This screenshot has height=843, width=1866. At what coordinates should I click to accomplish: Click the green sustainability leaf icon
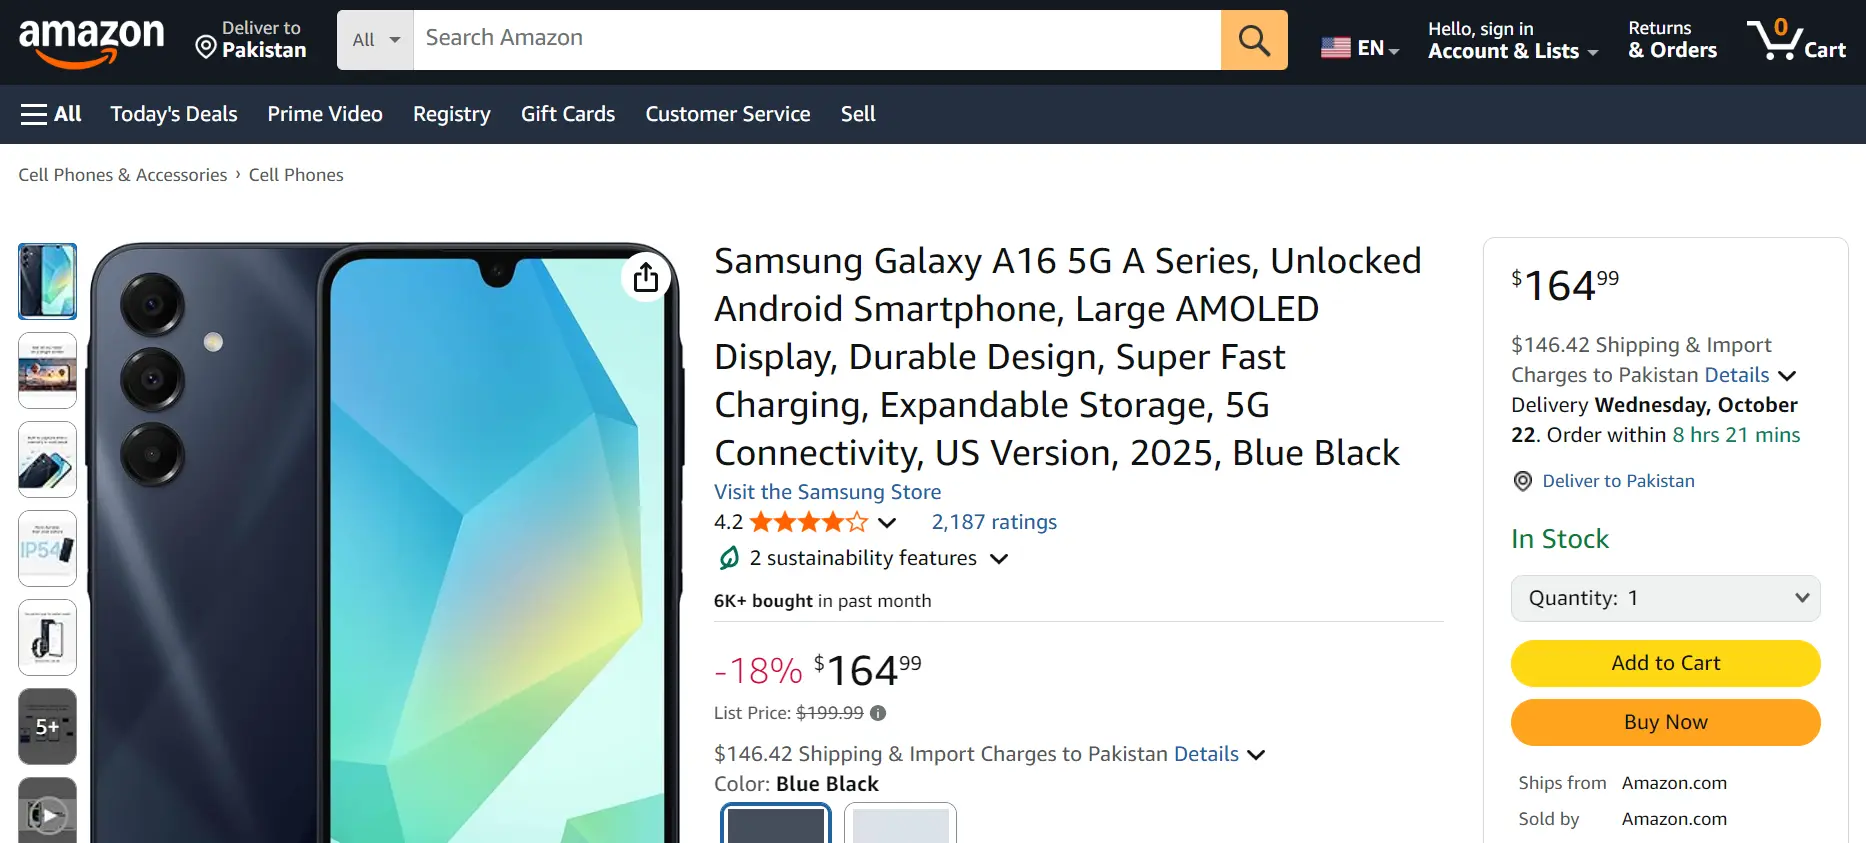(x=727, y=558)
